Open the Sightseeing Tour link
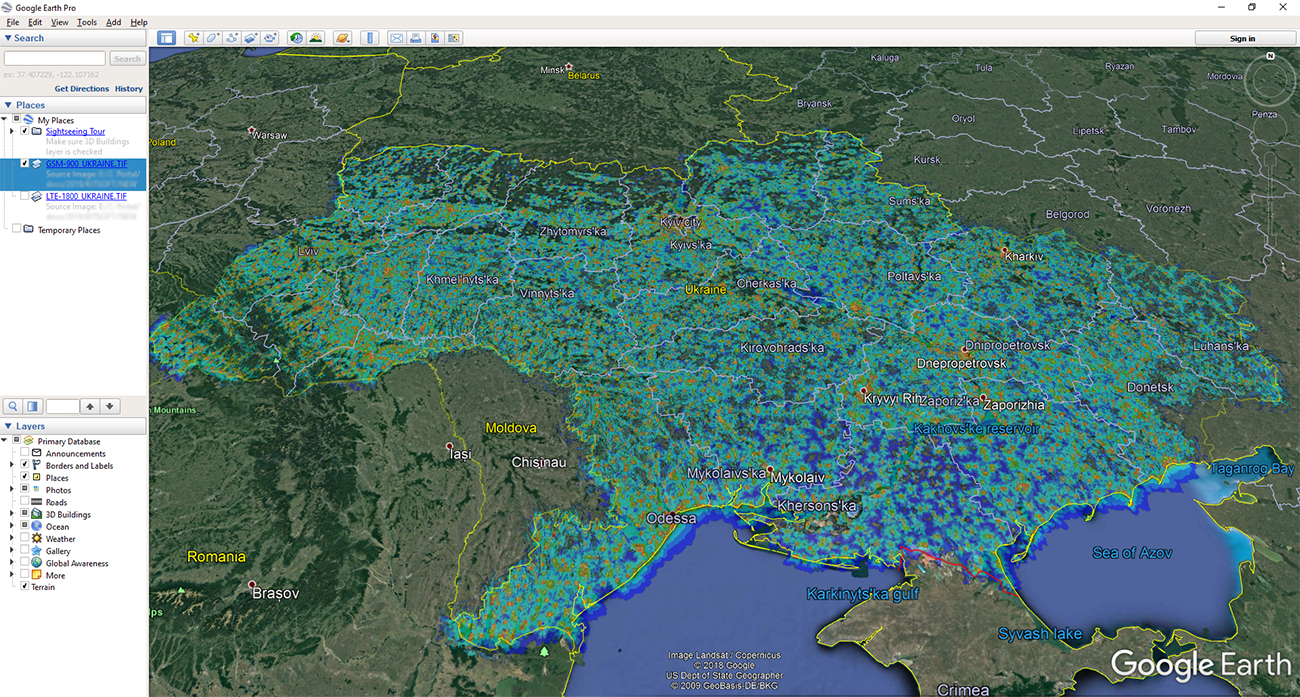This screenshot has width=1300, height=697. [x=75, y=131]
